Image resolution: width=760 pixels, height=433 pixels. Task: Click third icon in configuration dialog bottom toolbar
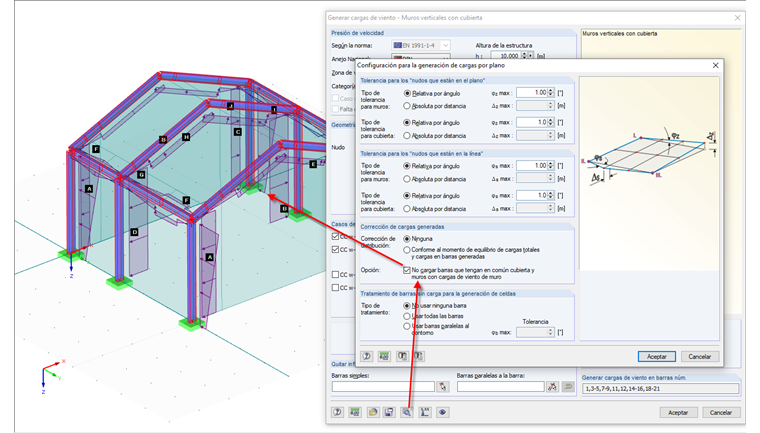click(x=402, y=356)
